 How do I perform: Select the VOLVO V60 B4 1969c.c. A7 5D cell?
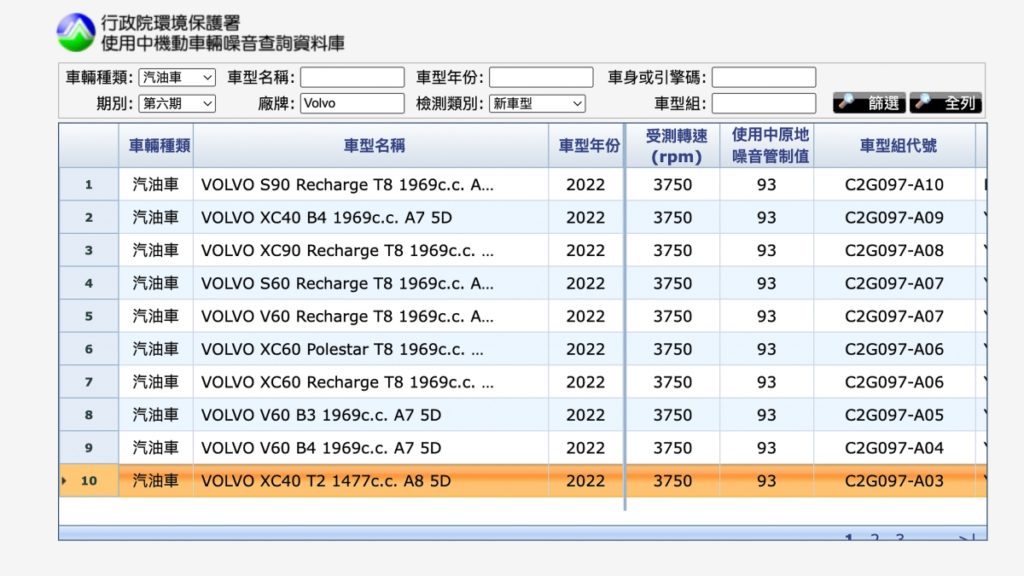(371, 448)
